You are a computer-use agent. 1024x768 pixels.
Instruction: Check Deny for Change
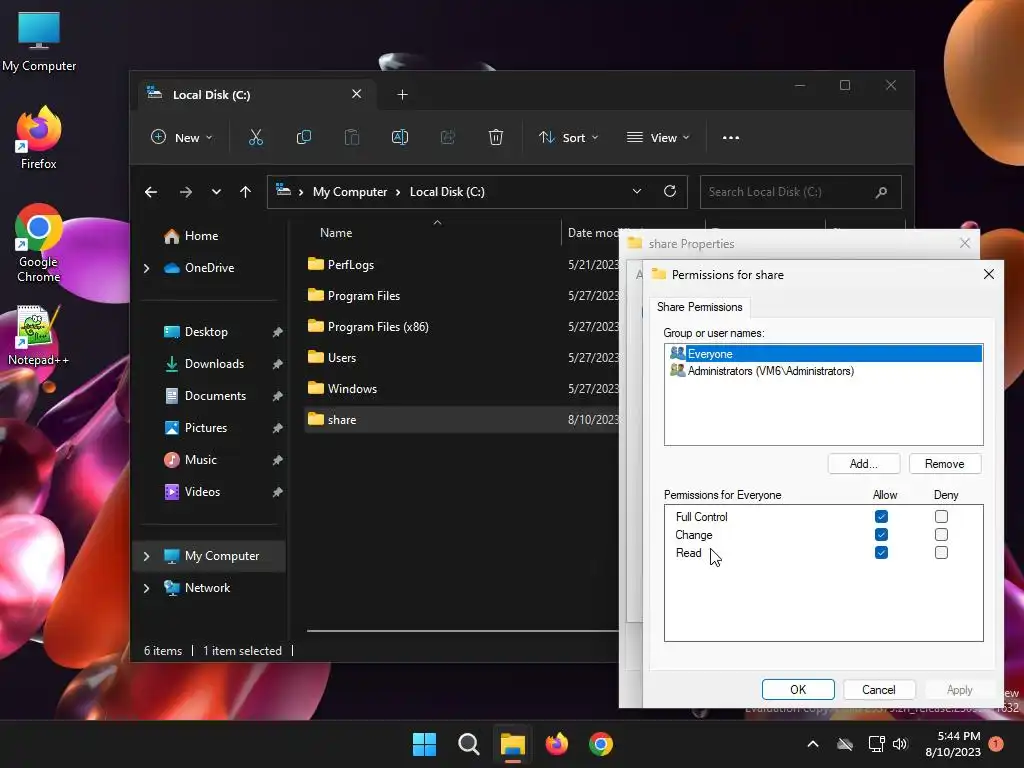click(941, 534)
